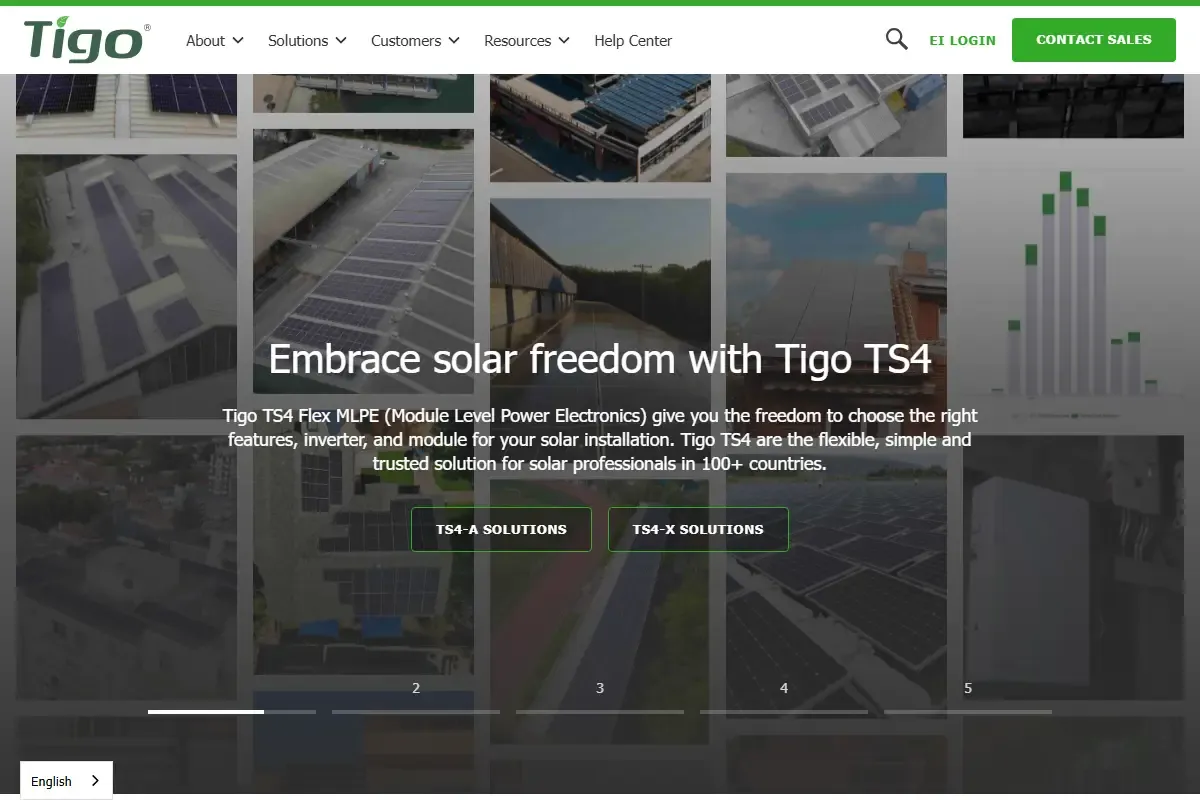Click the Tigo logo
Image resolution: width=1200 pixels, height=800 pixels.
87,40
